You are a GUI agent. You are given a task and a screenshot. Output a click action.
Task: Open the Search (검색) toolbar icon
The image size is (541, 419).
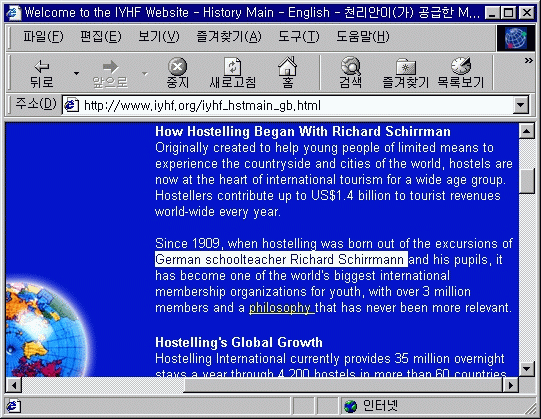pos(351,66)
